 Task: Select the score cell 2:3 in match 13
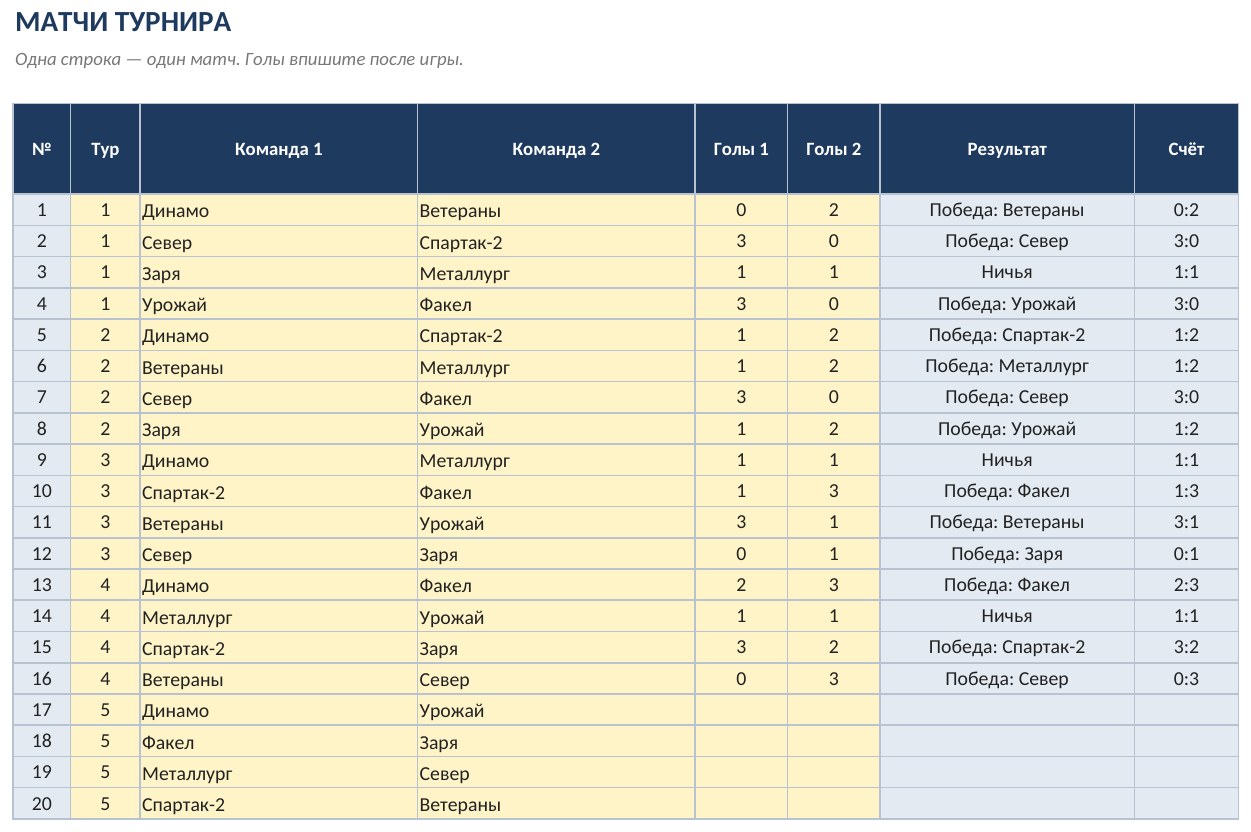(1186, 585)
